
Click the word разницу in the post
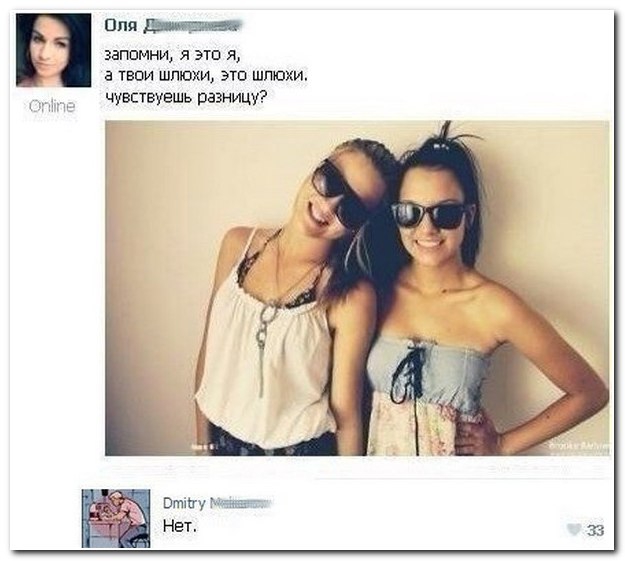(x=228, y=97)
